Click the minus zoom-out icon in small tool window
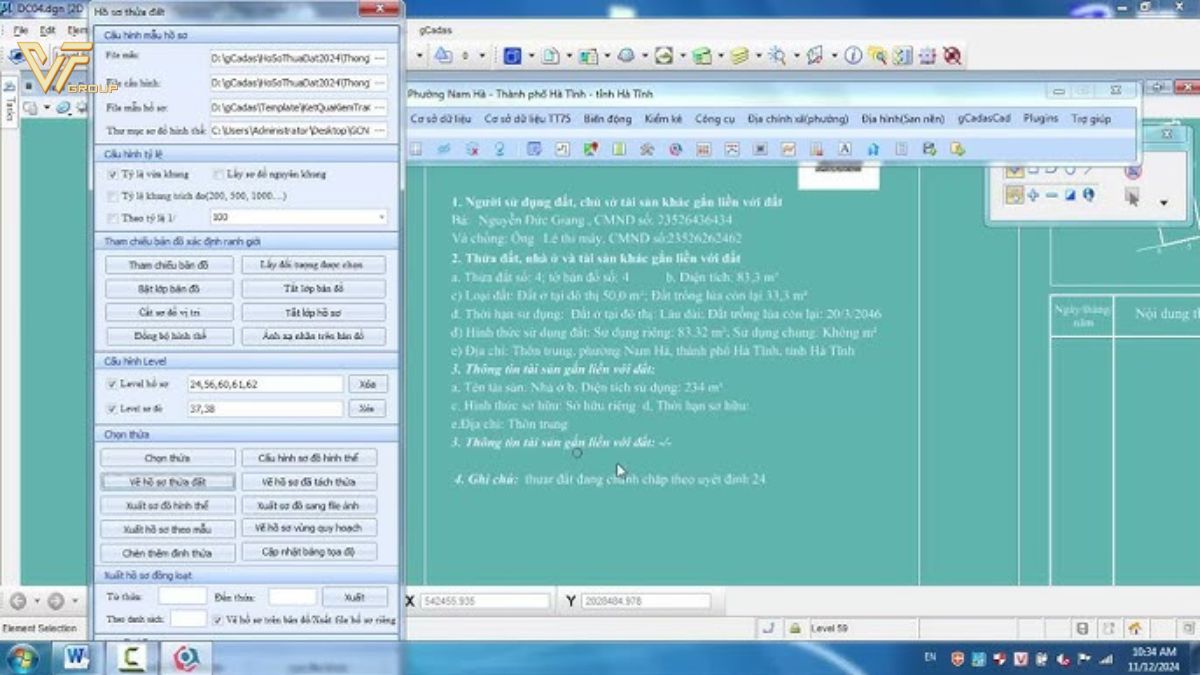1200x675 pixels. tap(1052, 194)
